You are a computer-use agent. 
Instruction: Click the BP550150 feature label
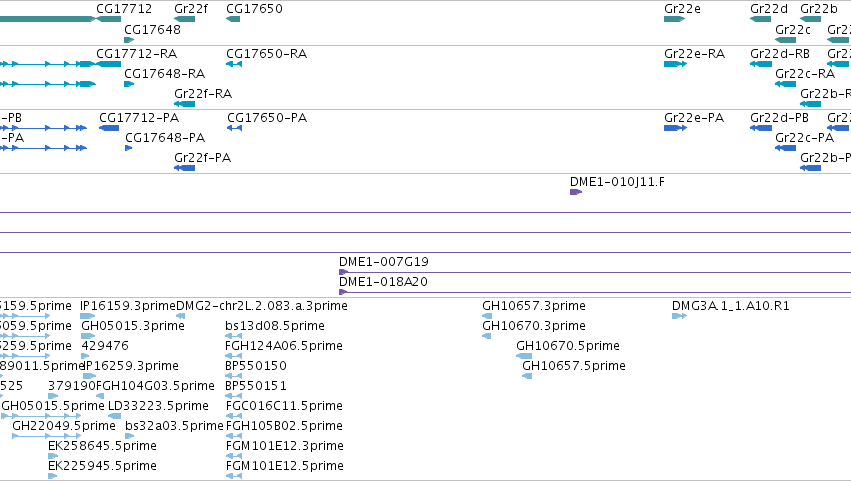point(256,366)
